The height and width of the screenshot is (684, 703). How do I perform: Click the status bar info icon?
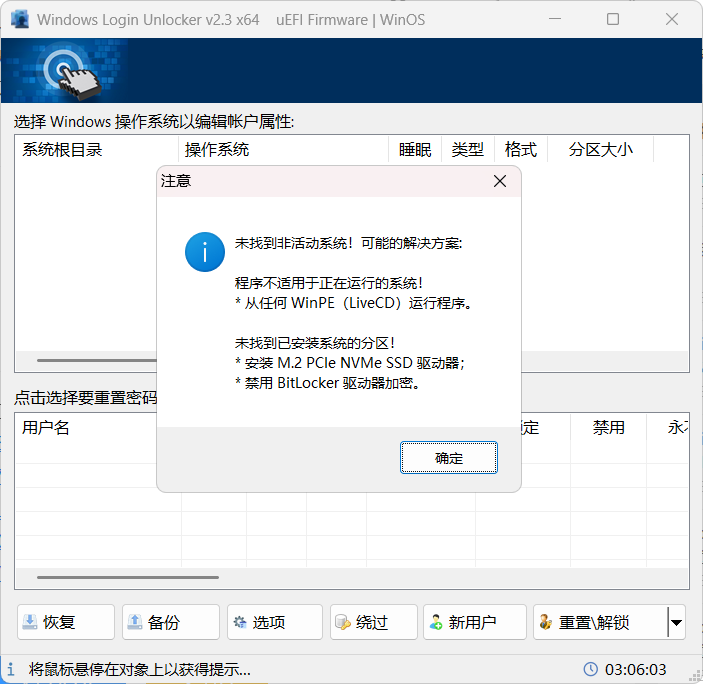pyautogui.click(x=11, y=669)
